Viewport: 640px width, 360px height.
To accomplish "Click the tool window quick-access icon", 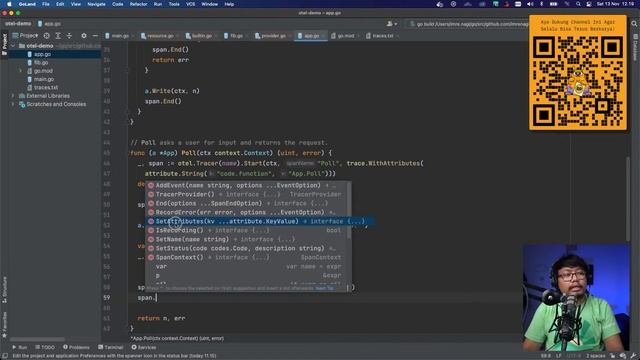I will coord(4,356).
